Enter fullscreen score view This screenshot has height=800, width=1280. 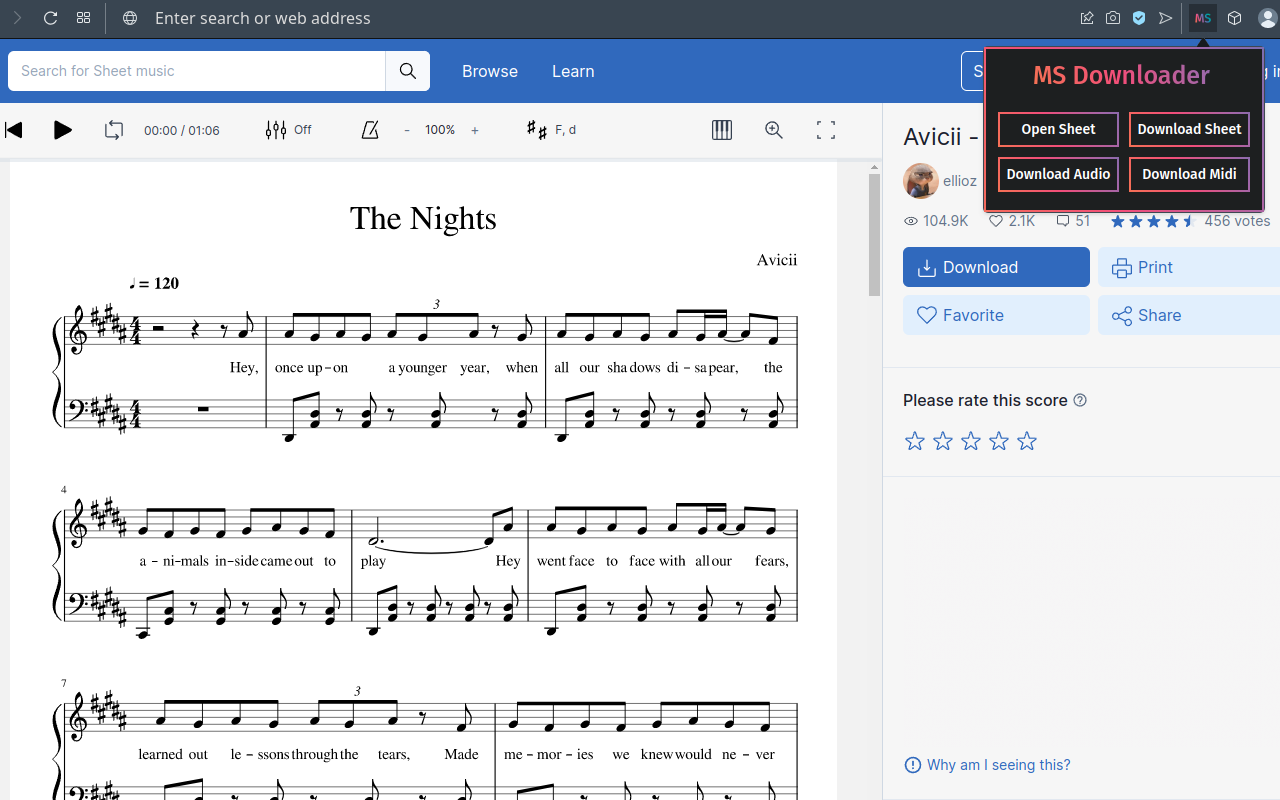pos(825,130)
